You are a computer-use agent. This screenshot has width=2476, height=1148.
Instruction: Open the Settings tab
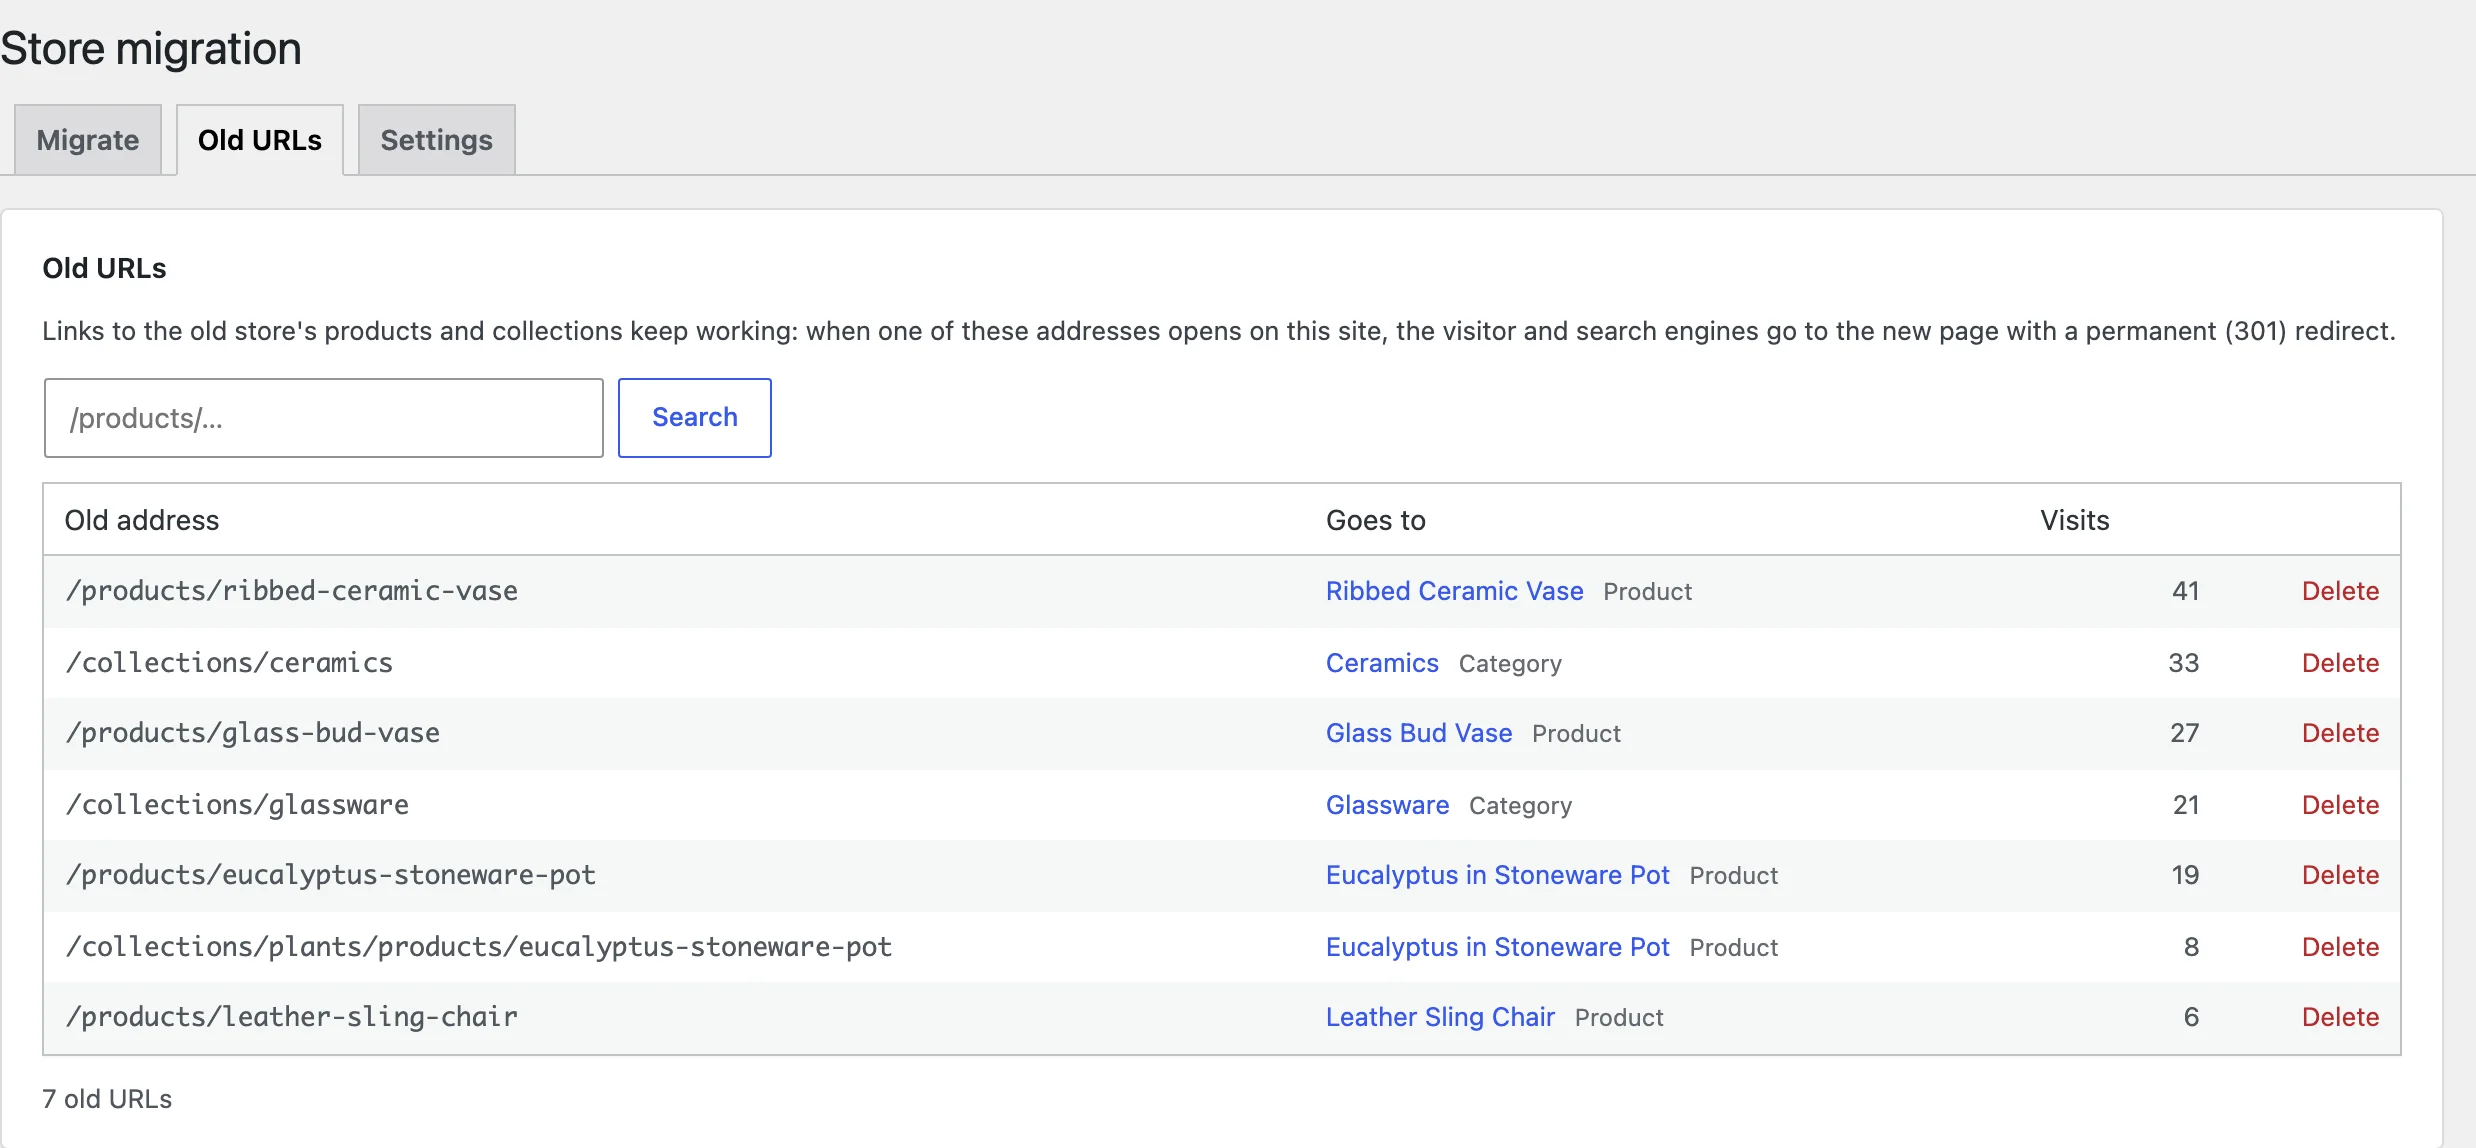(437, 140)
